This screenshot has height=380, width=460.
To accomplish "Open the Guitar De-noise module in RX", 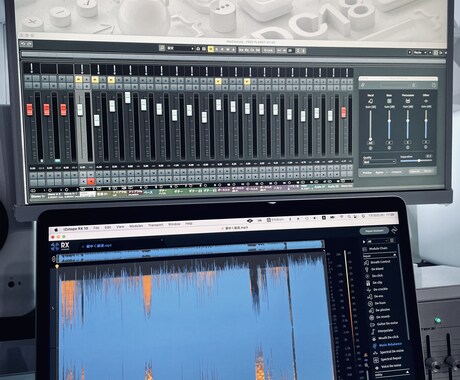I will 384,324.
